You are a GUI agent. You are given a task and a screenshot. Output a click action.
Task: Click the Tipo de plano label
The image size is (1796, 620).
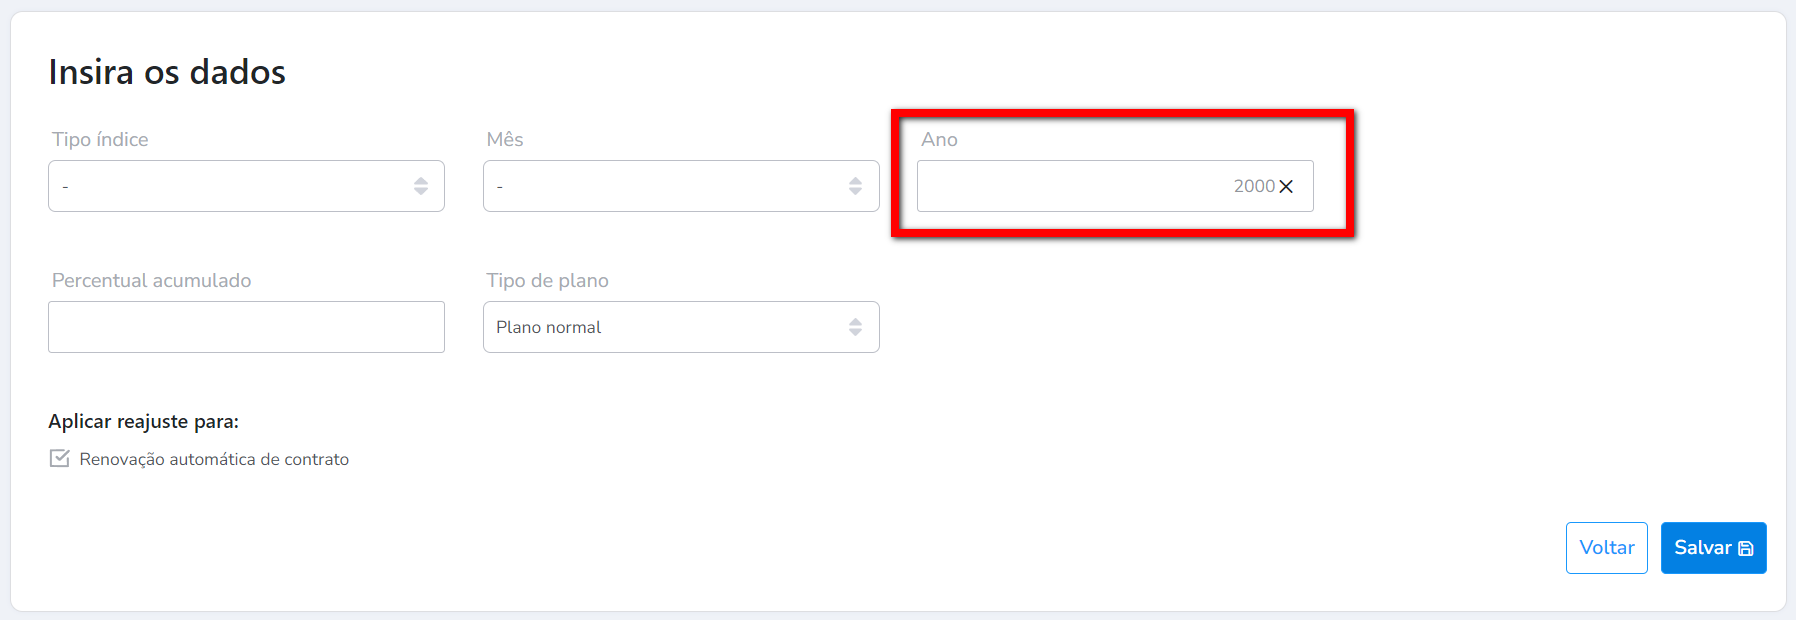pos(547,281)
